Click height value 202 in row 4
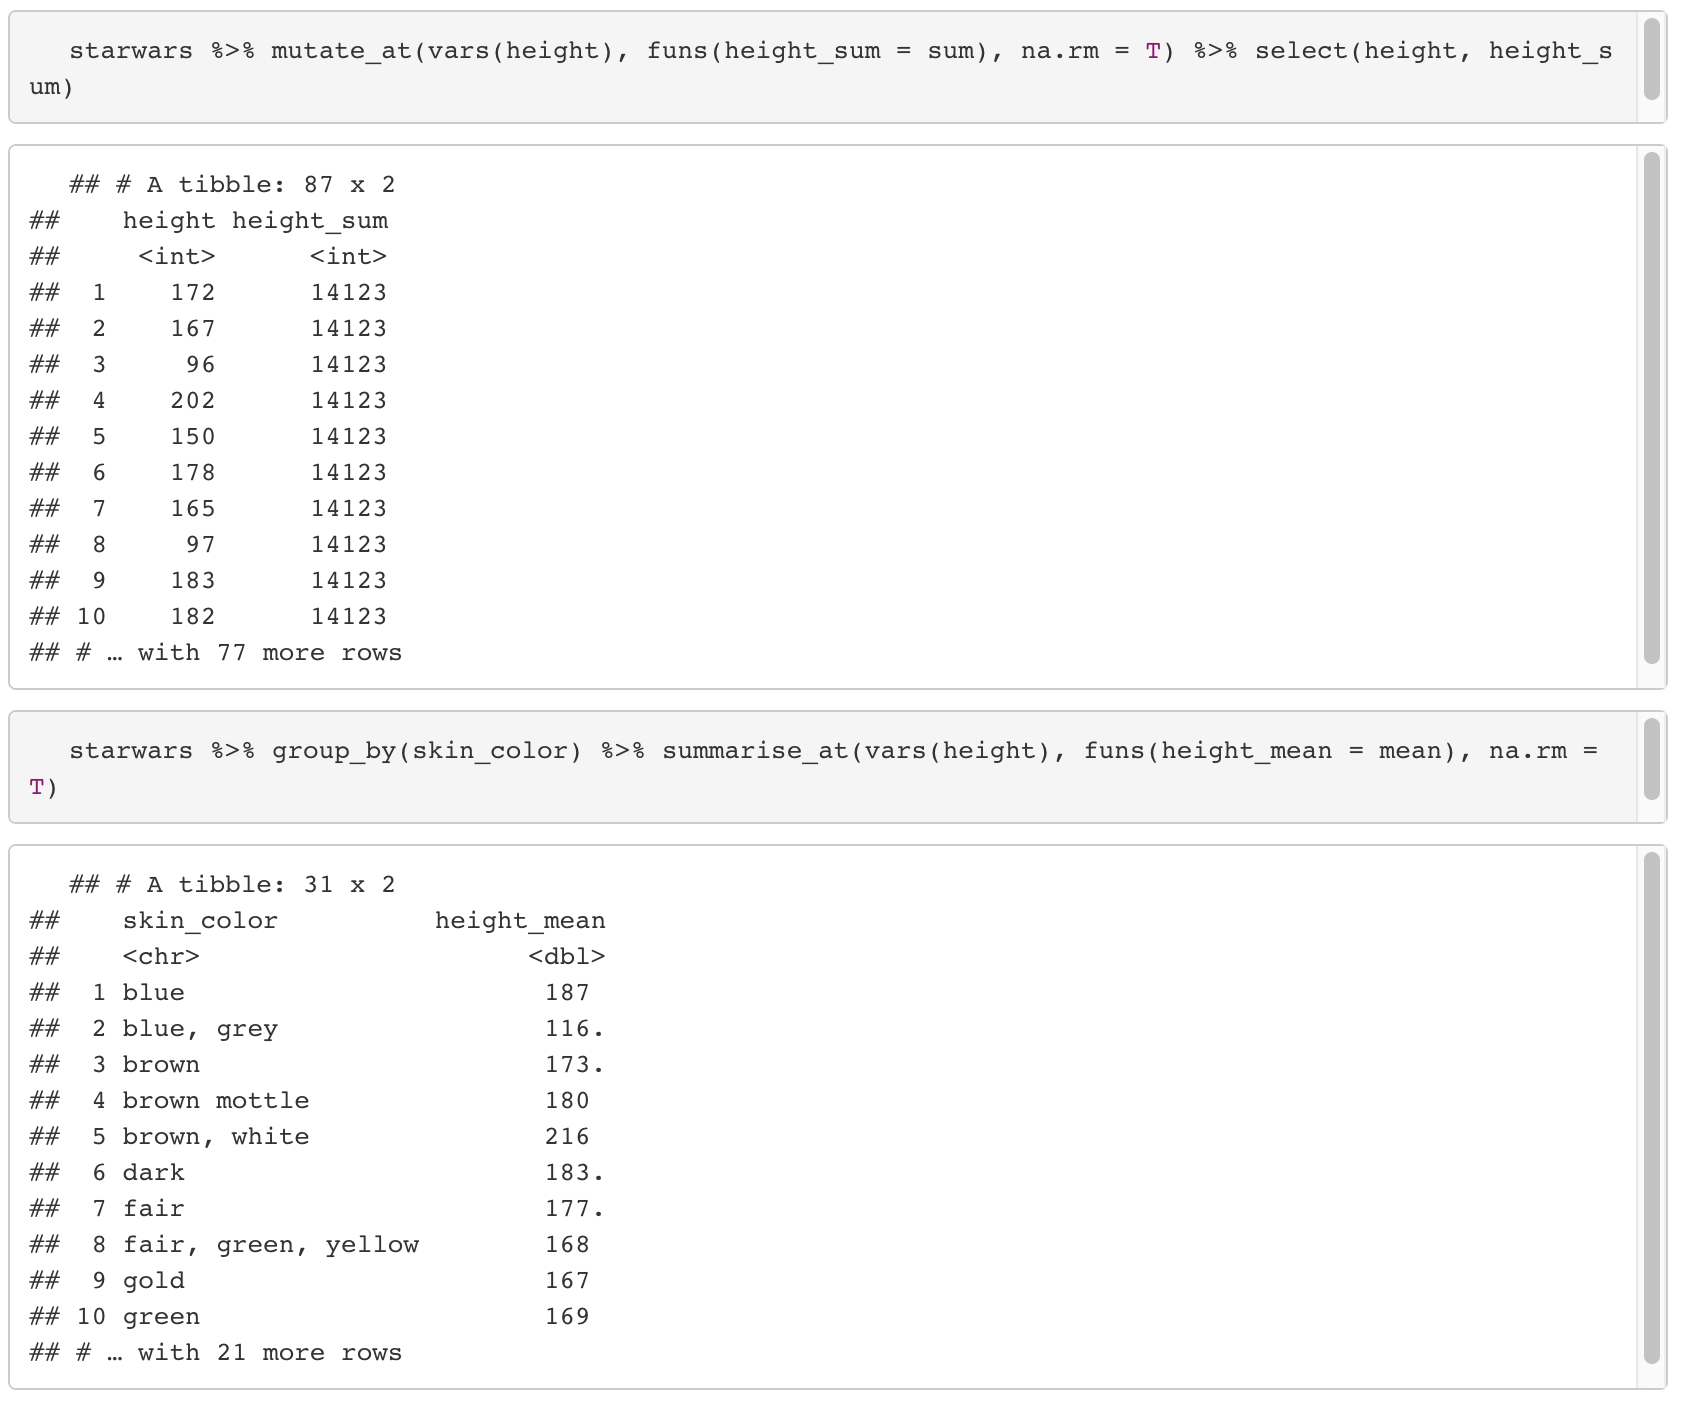This screenshot has height=1408, width=1682. (x=193, y=401)
